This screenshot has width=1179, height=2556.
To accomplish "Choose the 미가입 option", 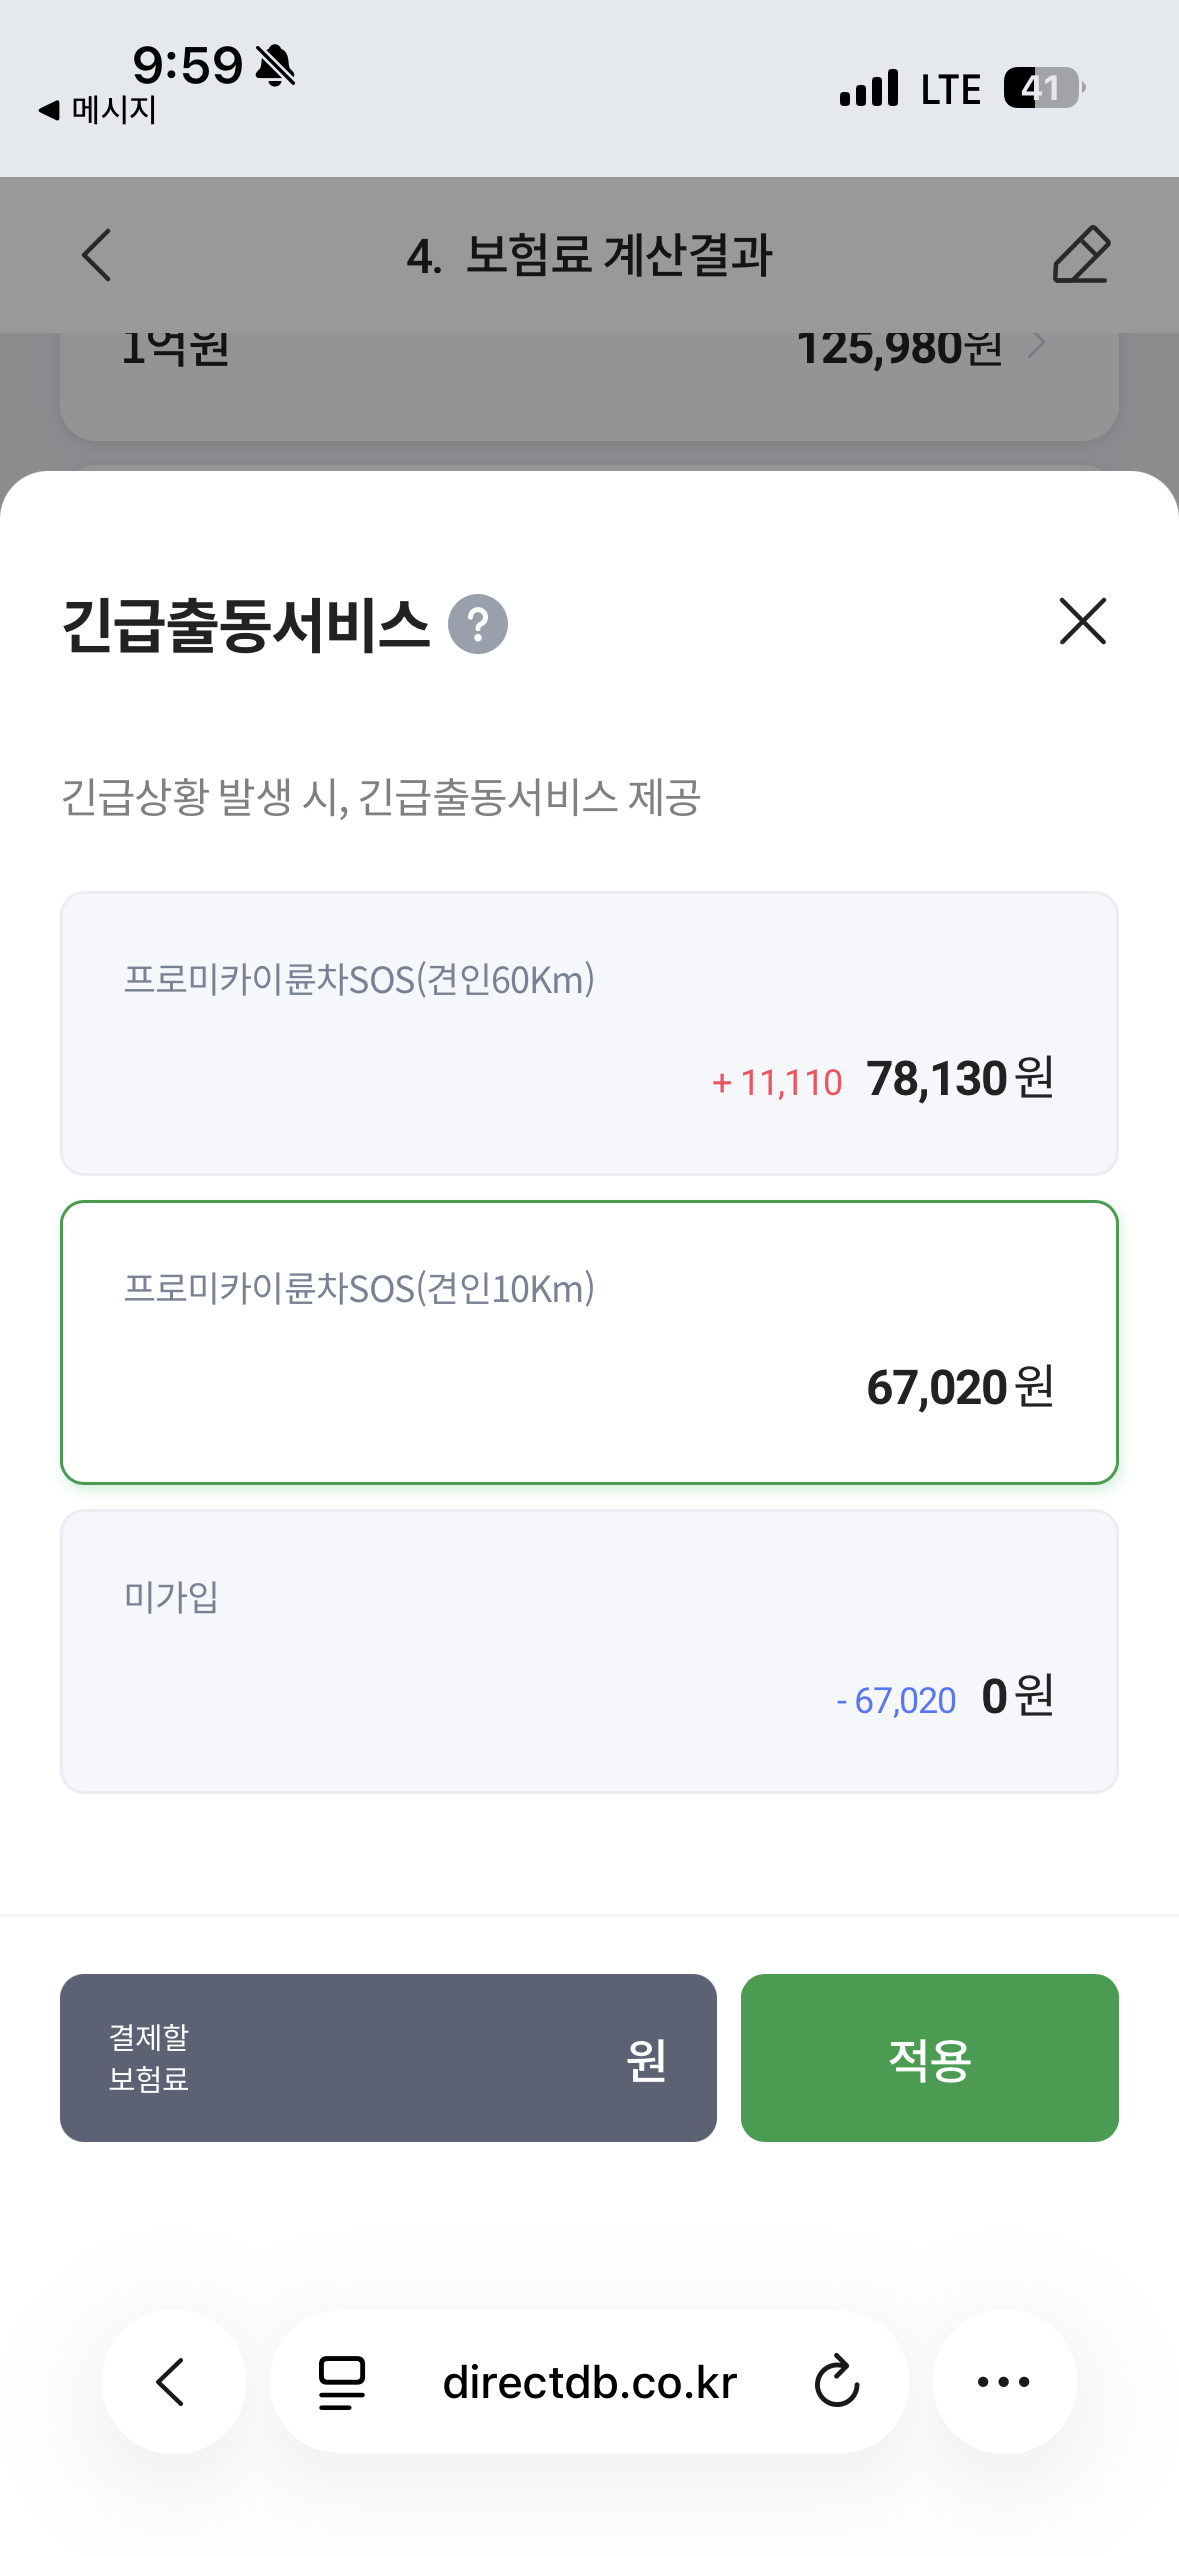I will pos(589,1651).
